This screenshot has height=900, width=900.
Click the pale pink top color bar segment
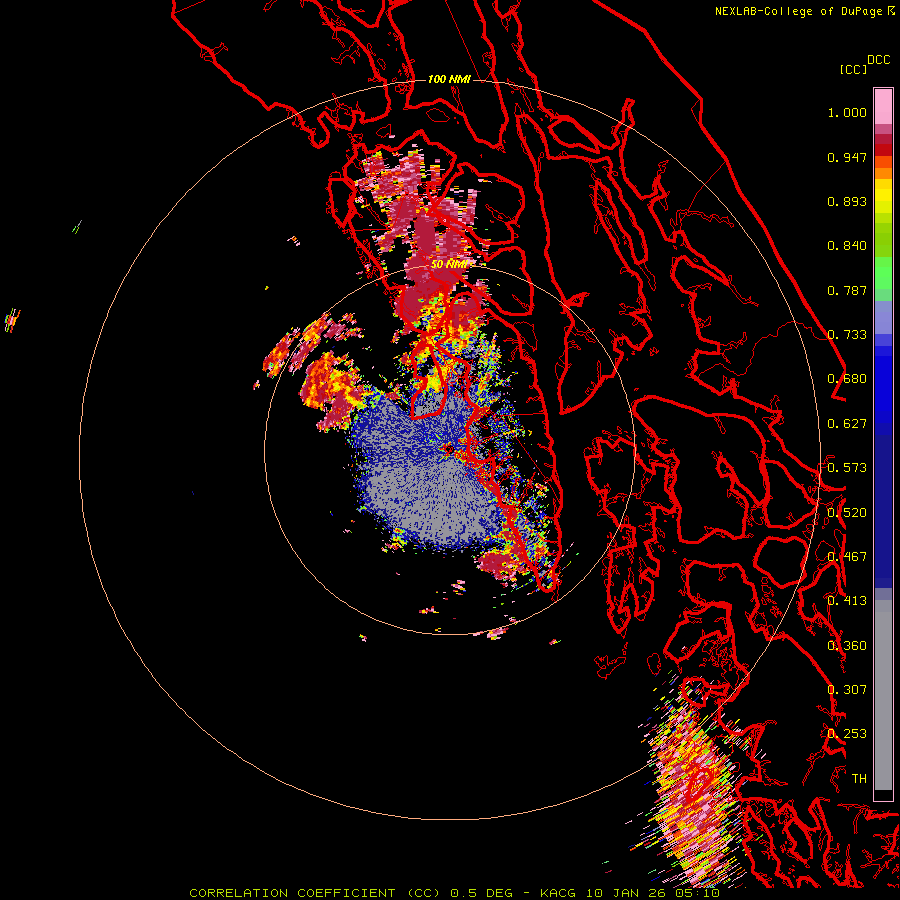click(883, 107)
